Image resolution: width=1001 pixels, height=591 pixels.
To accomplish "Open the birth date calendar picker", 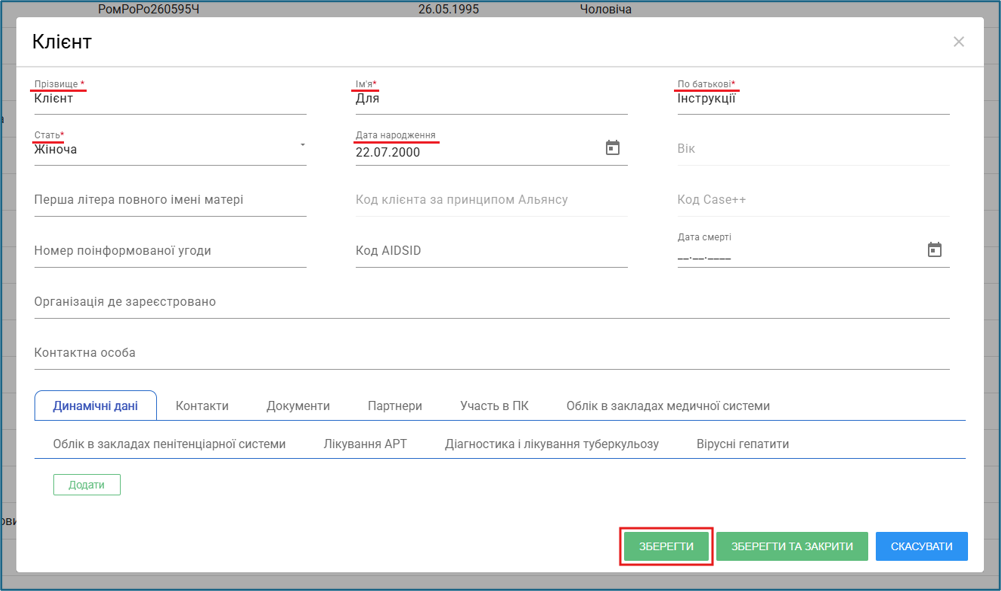I will tap(612, 148).
